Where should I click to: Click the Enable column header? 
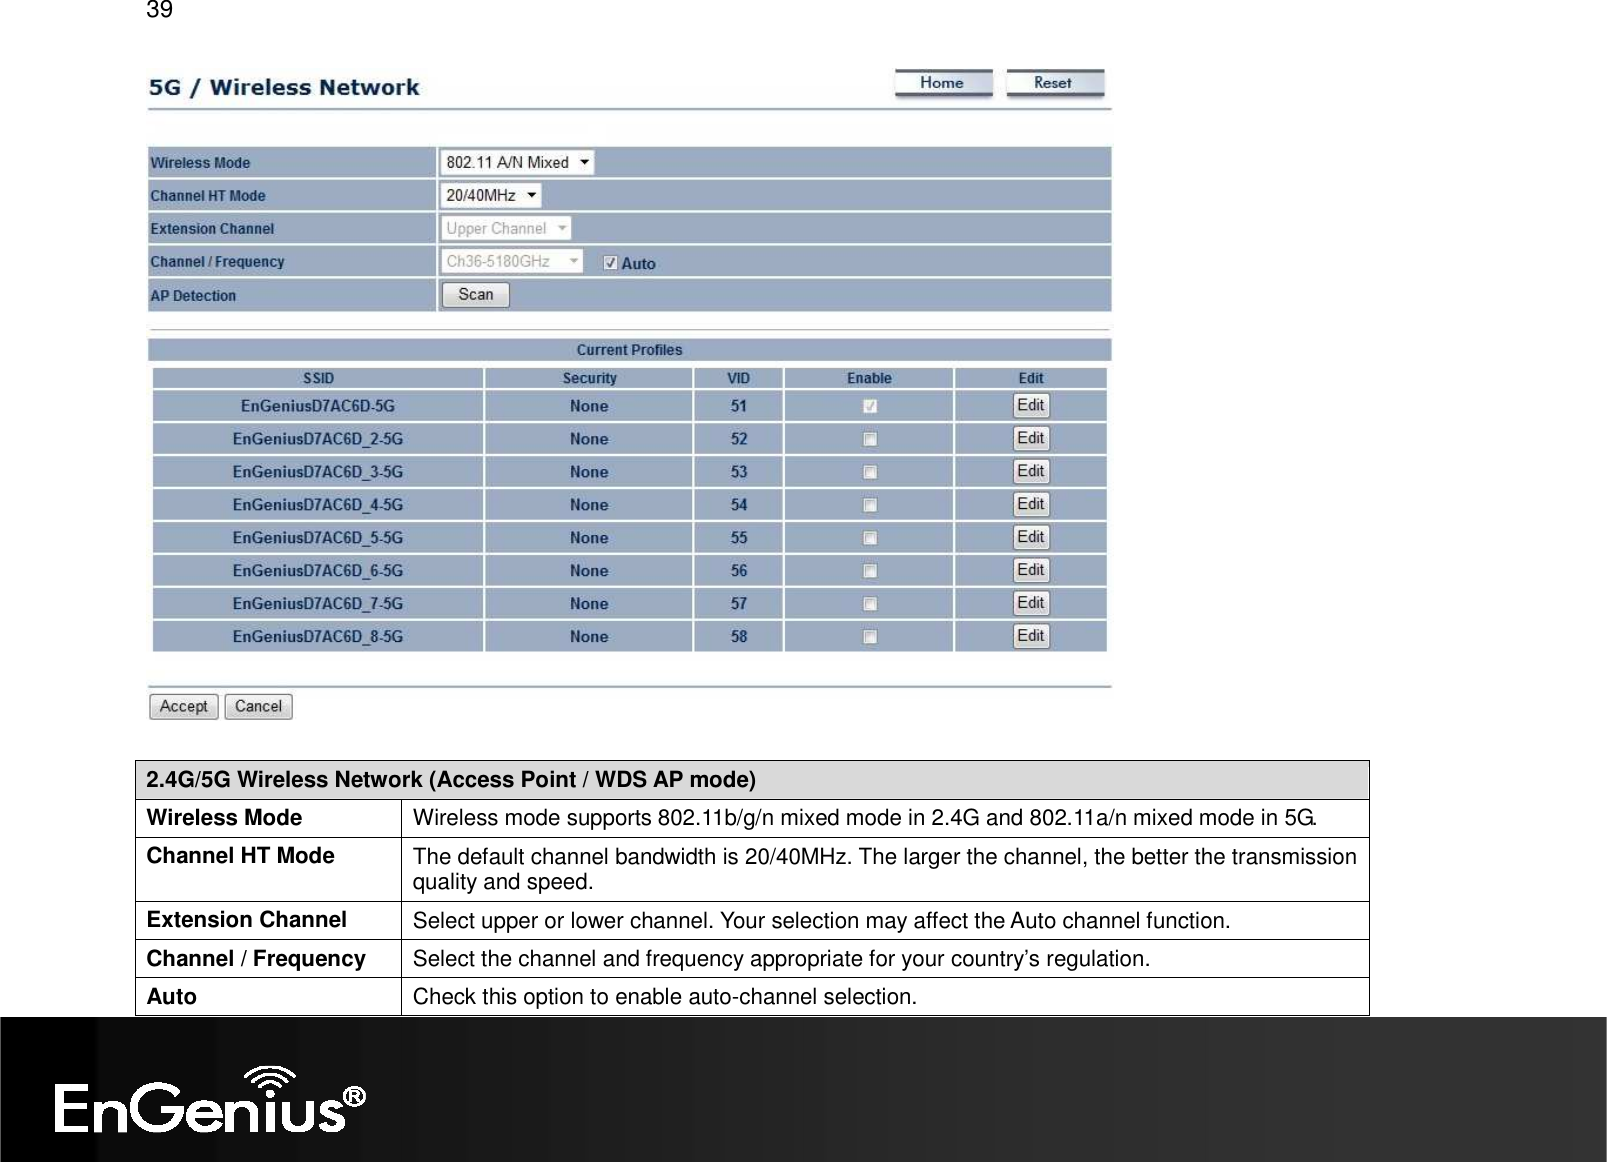(869, 378)
